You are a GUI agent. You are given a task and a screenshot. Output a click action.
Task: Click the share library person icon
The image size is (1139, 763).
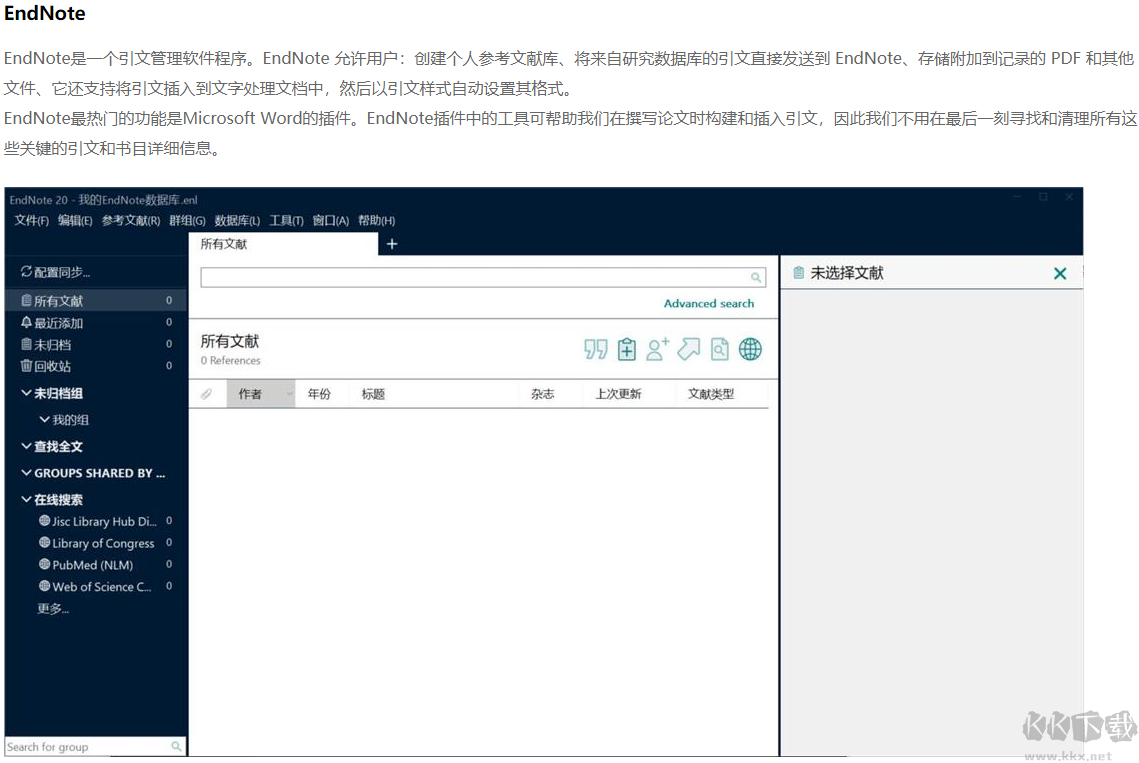pyautogui.click(x=657, y=349)
